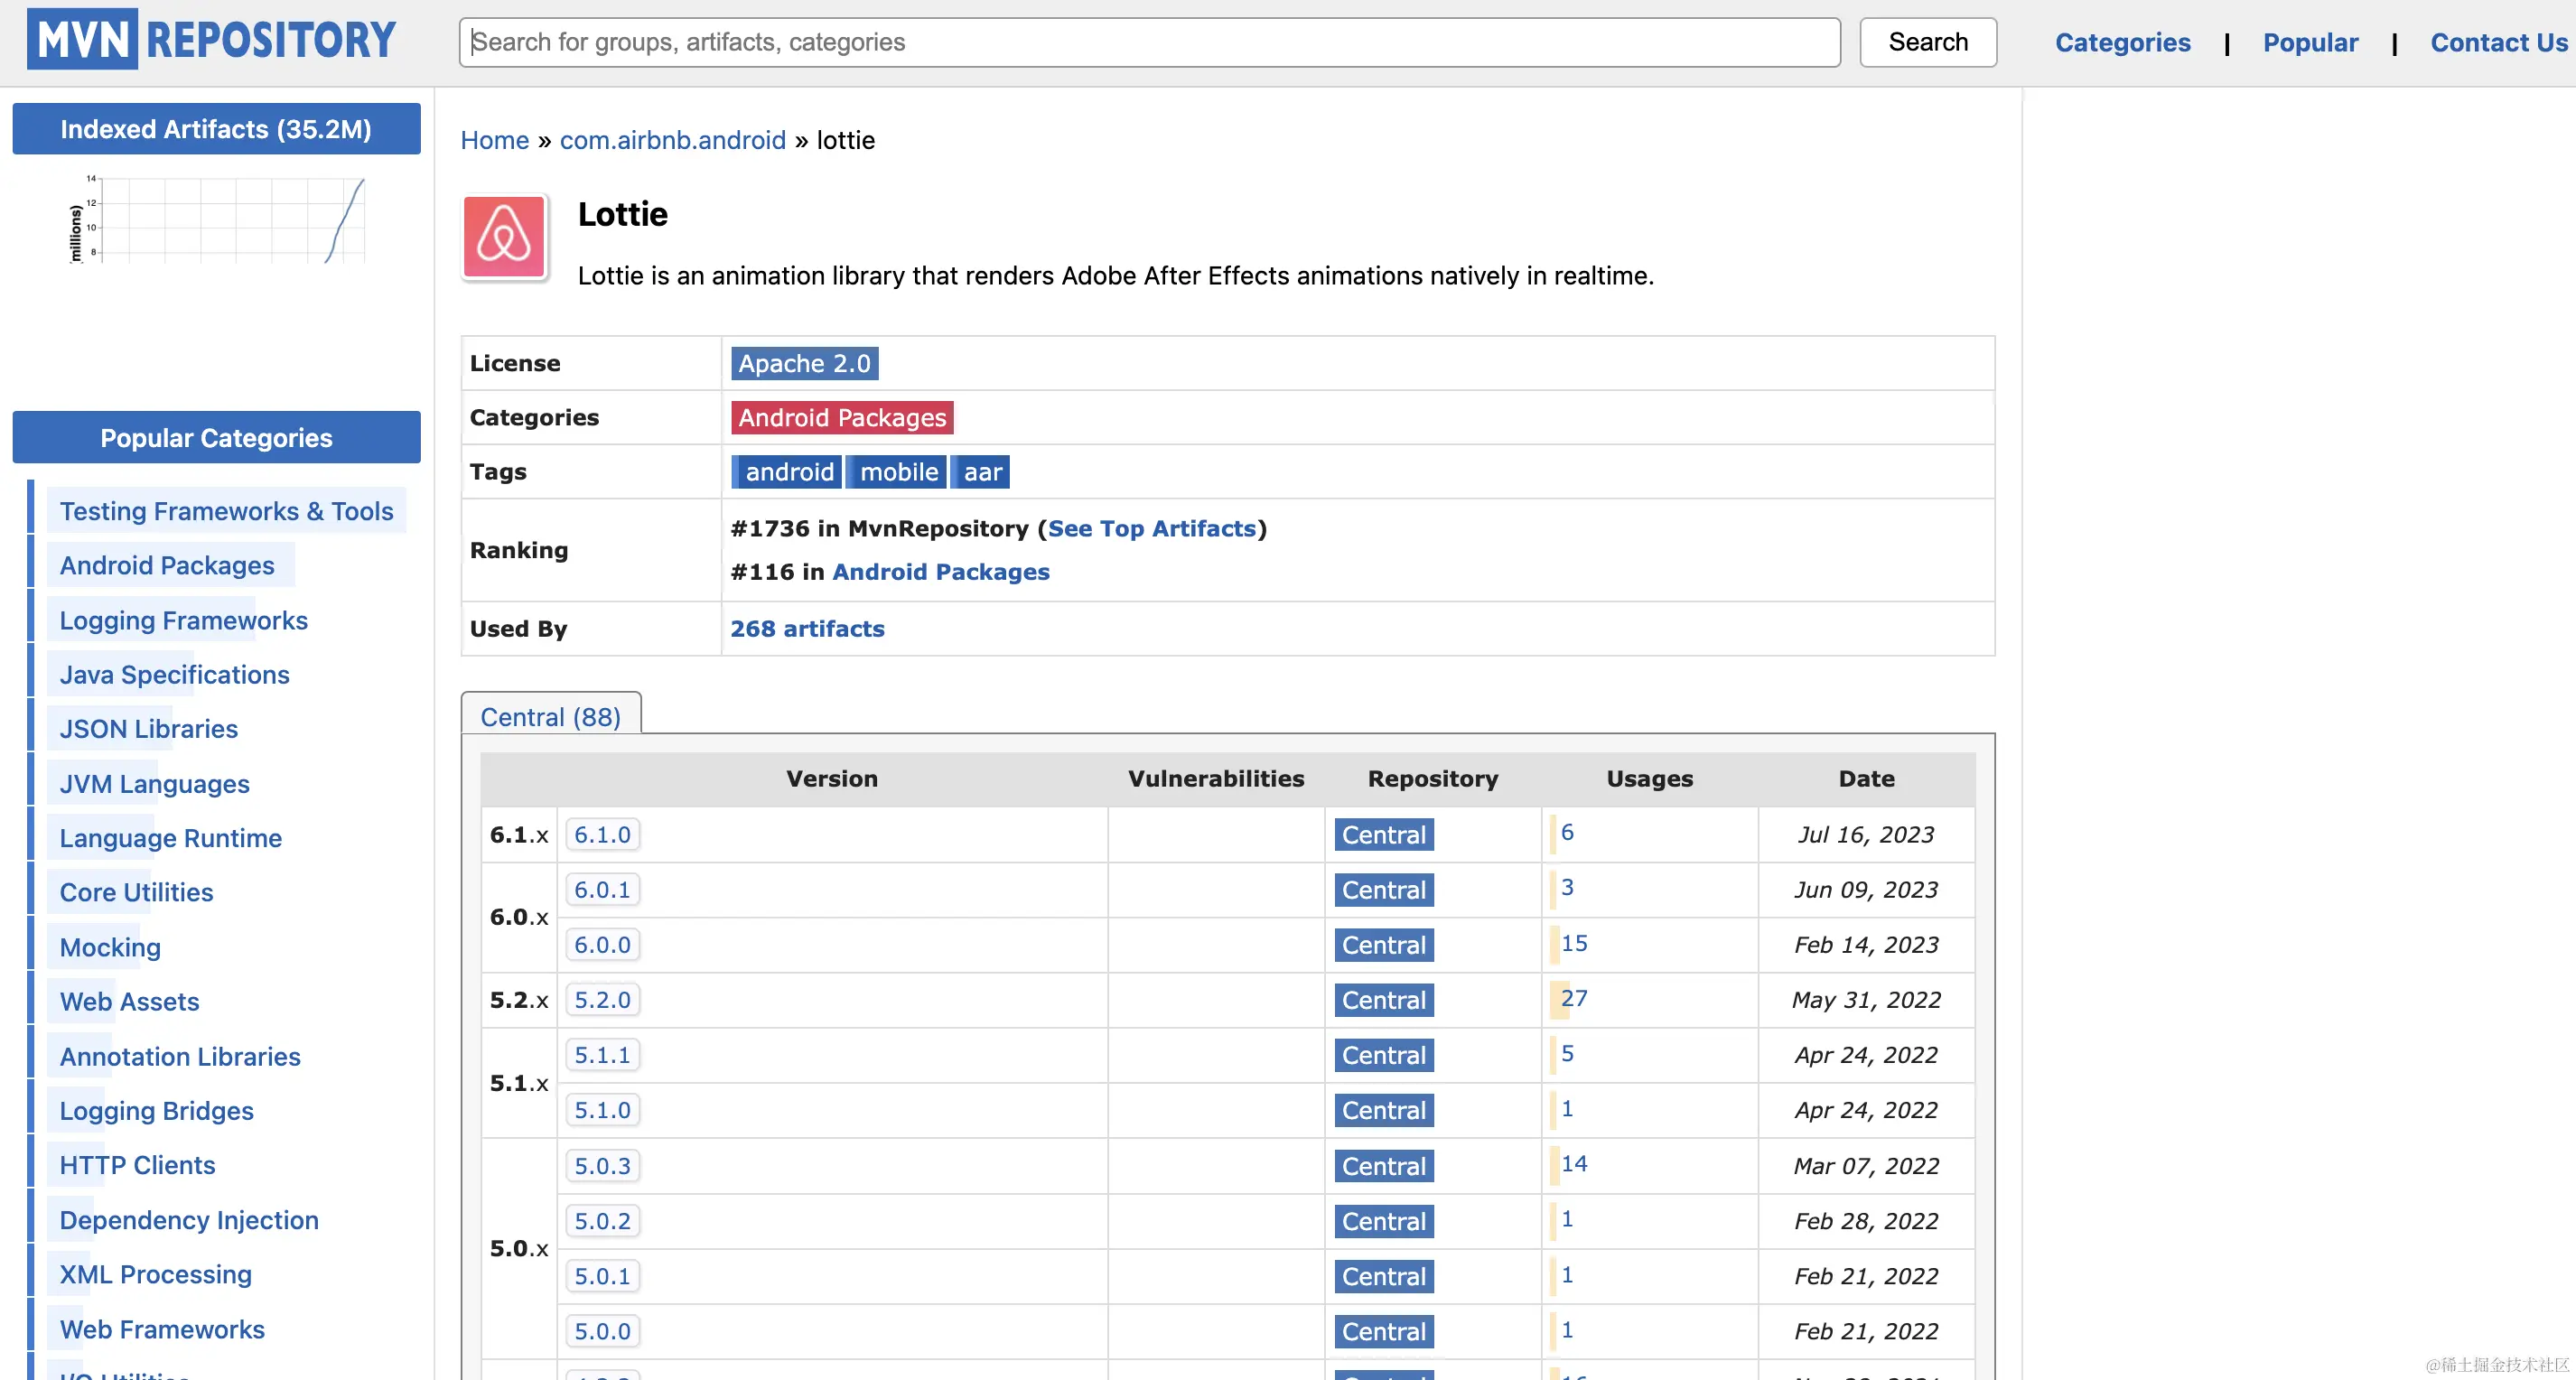This screenshot has height=1380, width=2576.
Task: Open Popular in top navigation
Action: [2309, 42]
